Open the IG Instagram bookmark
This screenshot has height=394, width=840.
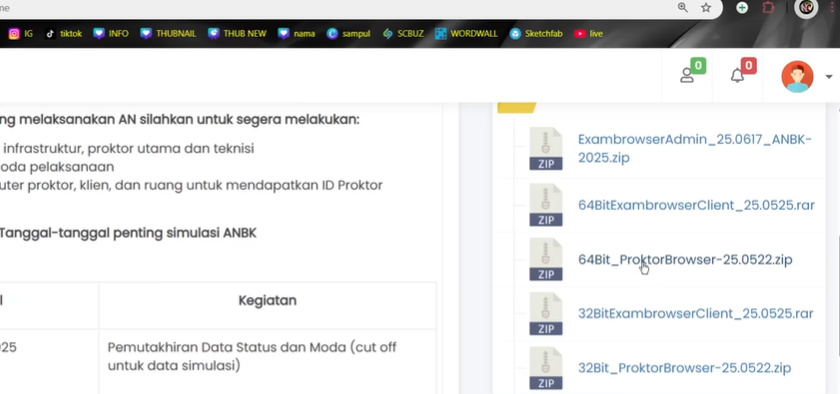(21, 34)
